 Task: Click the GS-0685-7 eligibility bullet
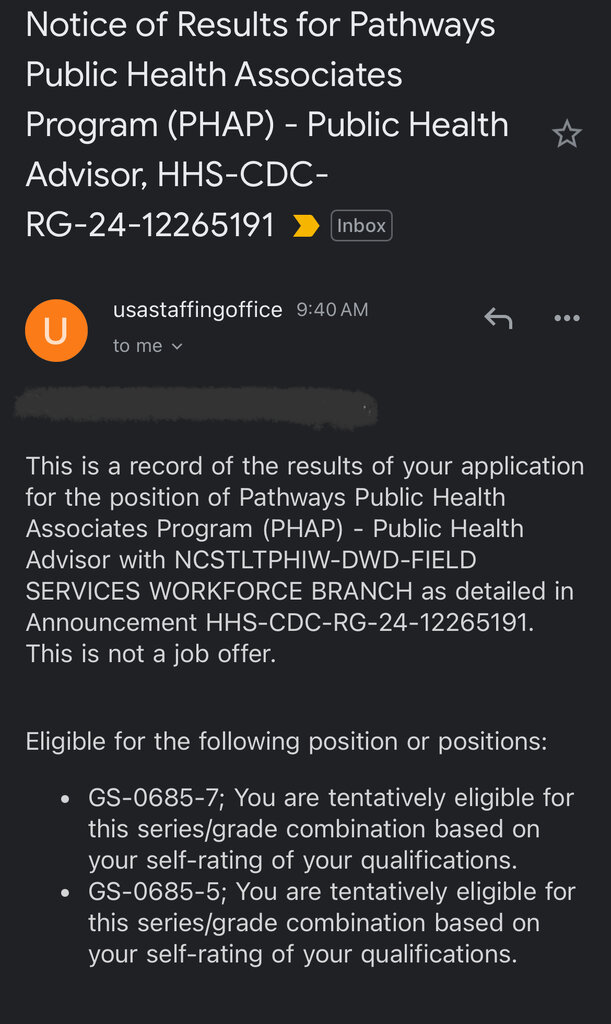tap(330, 829)
